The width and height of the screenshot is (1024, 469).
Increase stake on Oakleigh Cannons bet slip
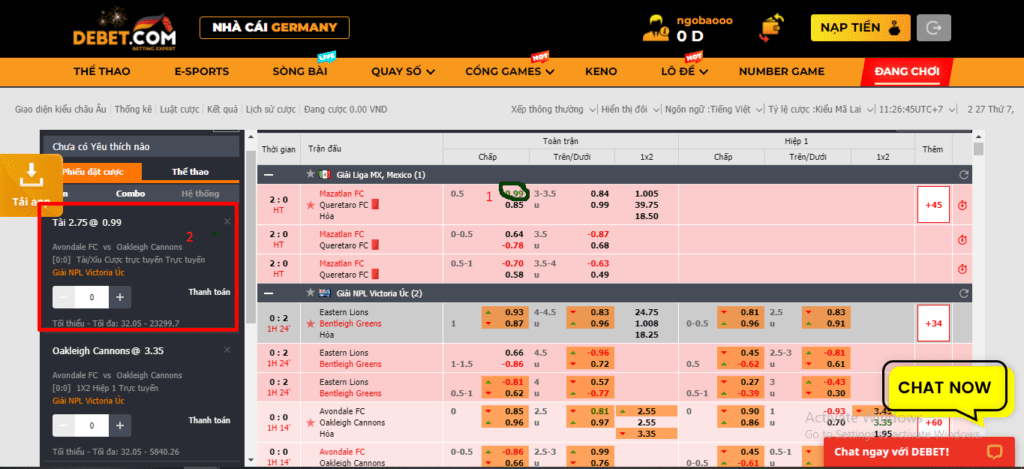[120, 426]
